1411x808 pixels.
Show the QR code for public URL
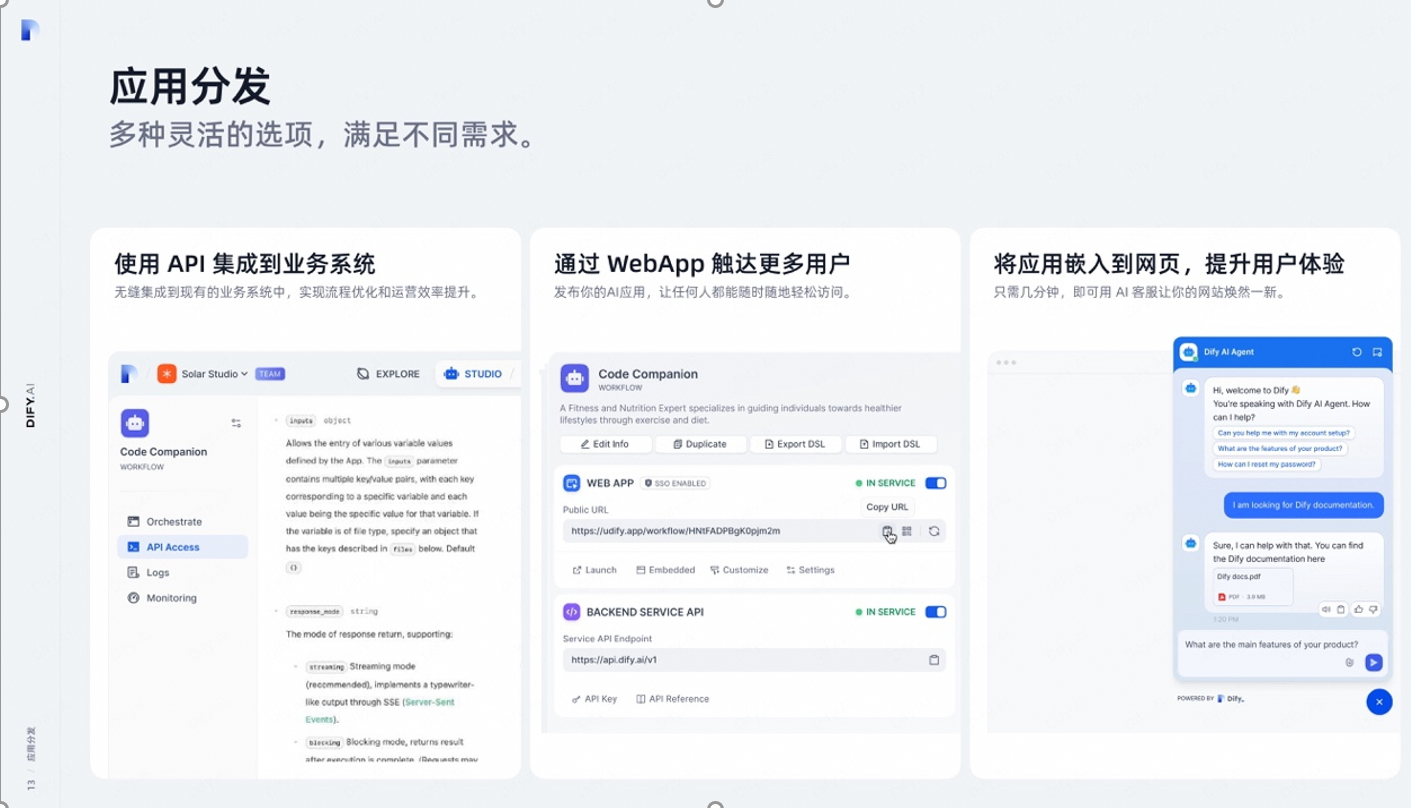tap(907, 531)
